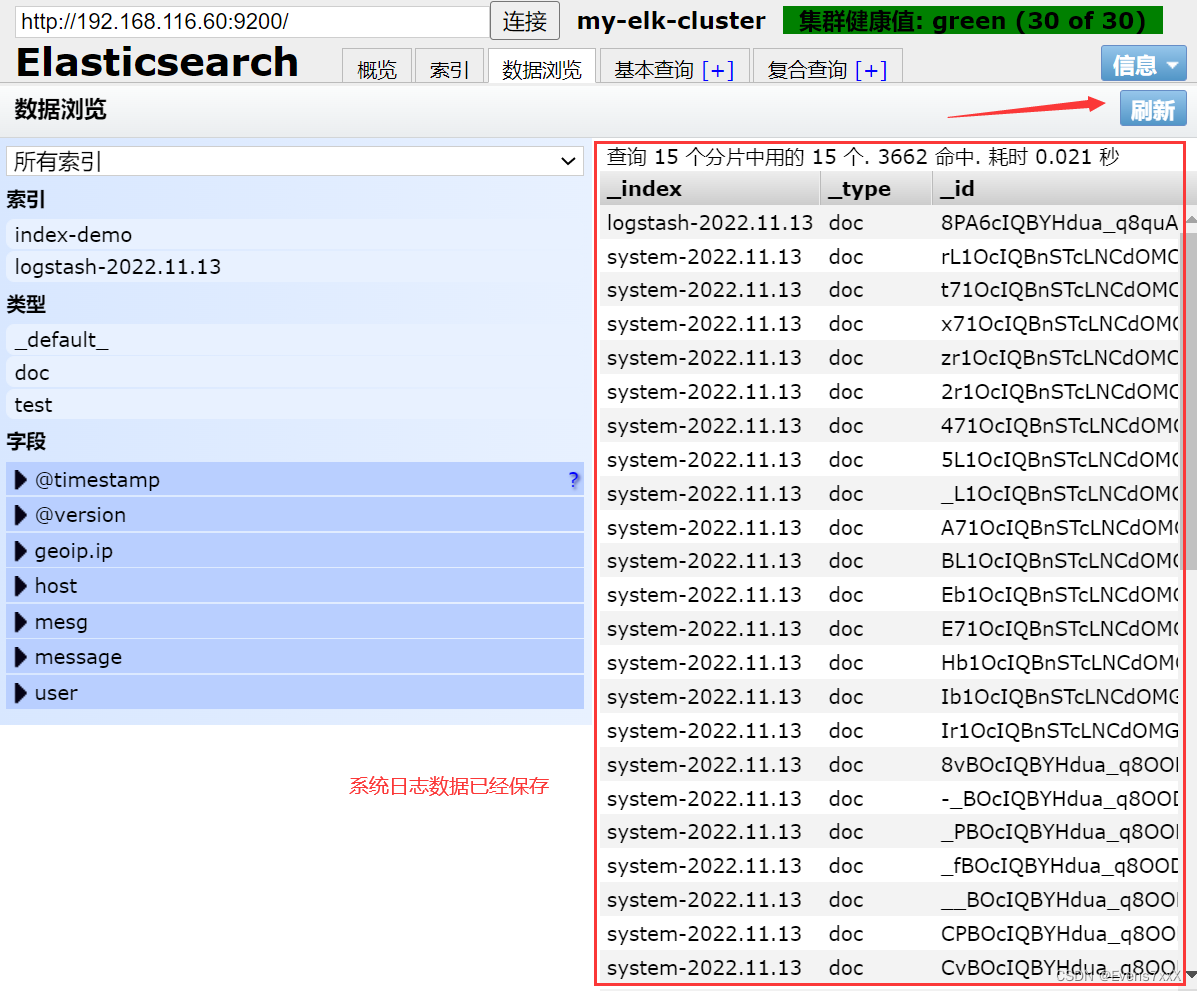Open the row with id 5L1OcIQBnSTcLNCdOM
Image resolution: width=1197 pixels, height=991 pixels.
(x=889, y=460)
